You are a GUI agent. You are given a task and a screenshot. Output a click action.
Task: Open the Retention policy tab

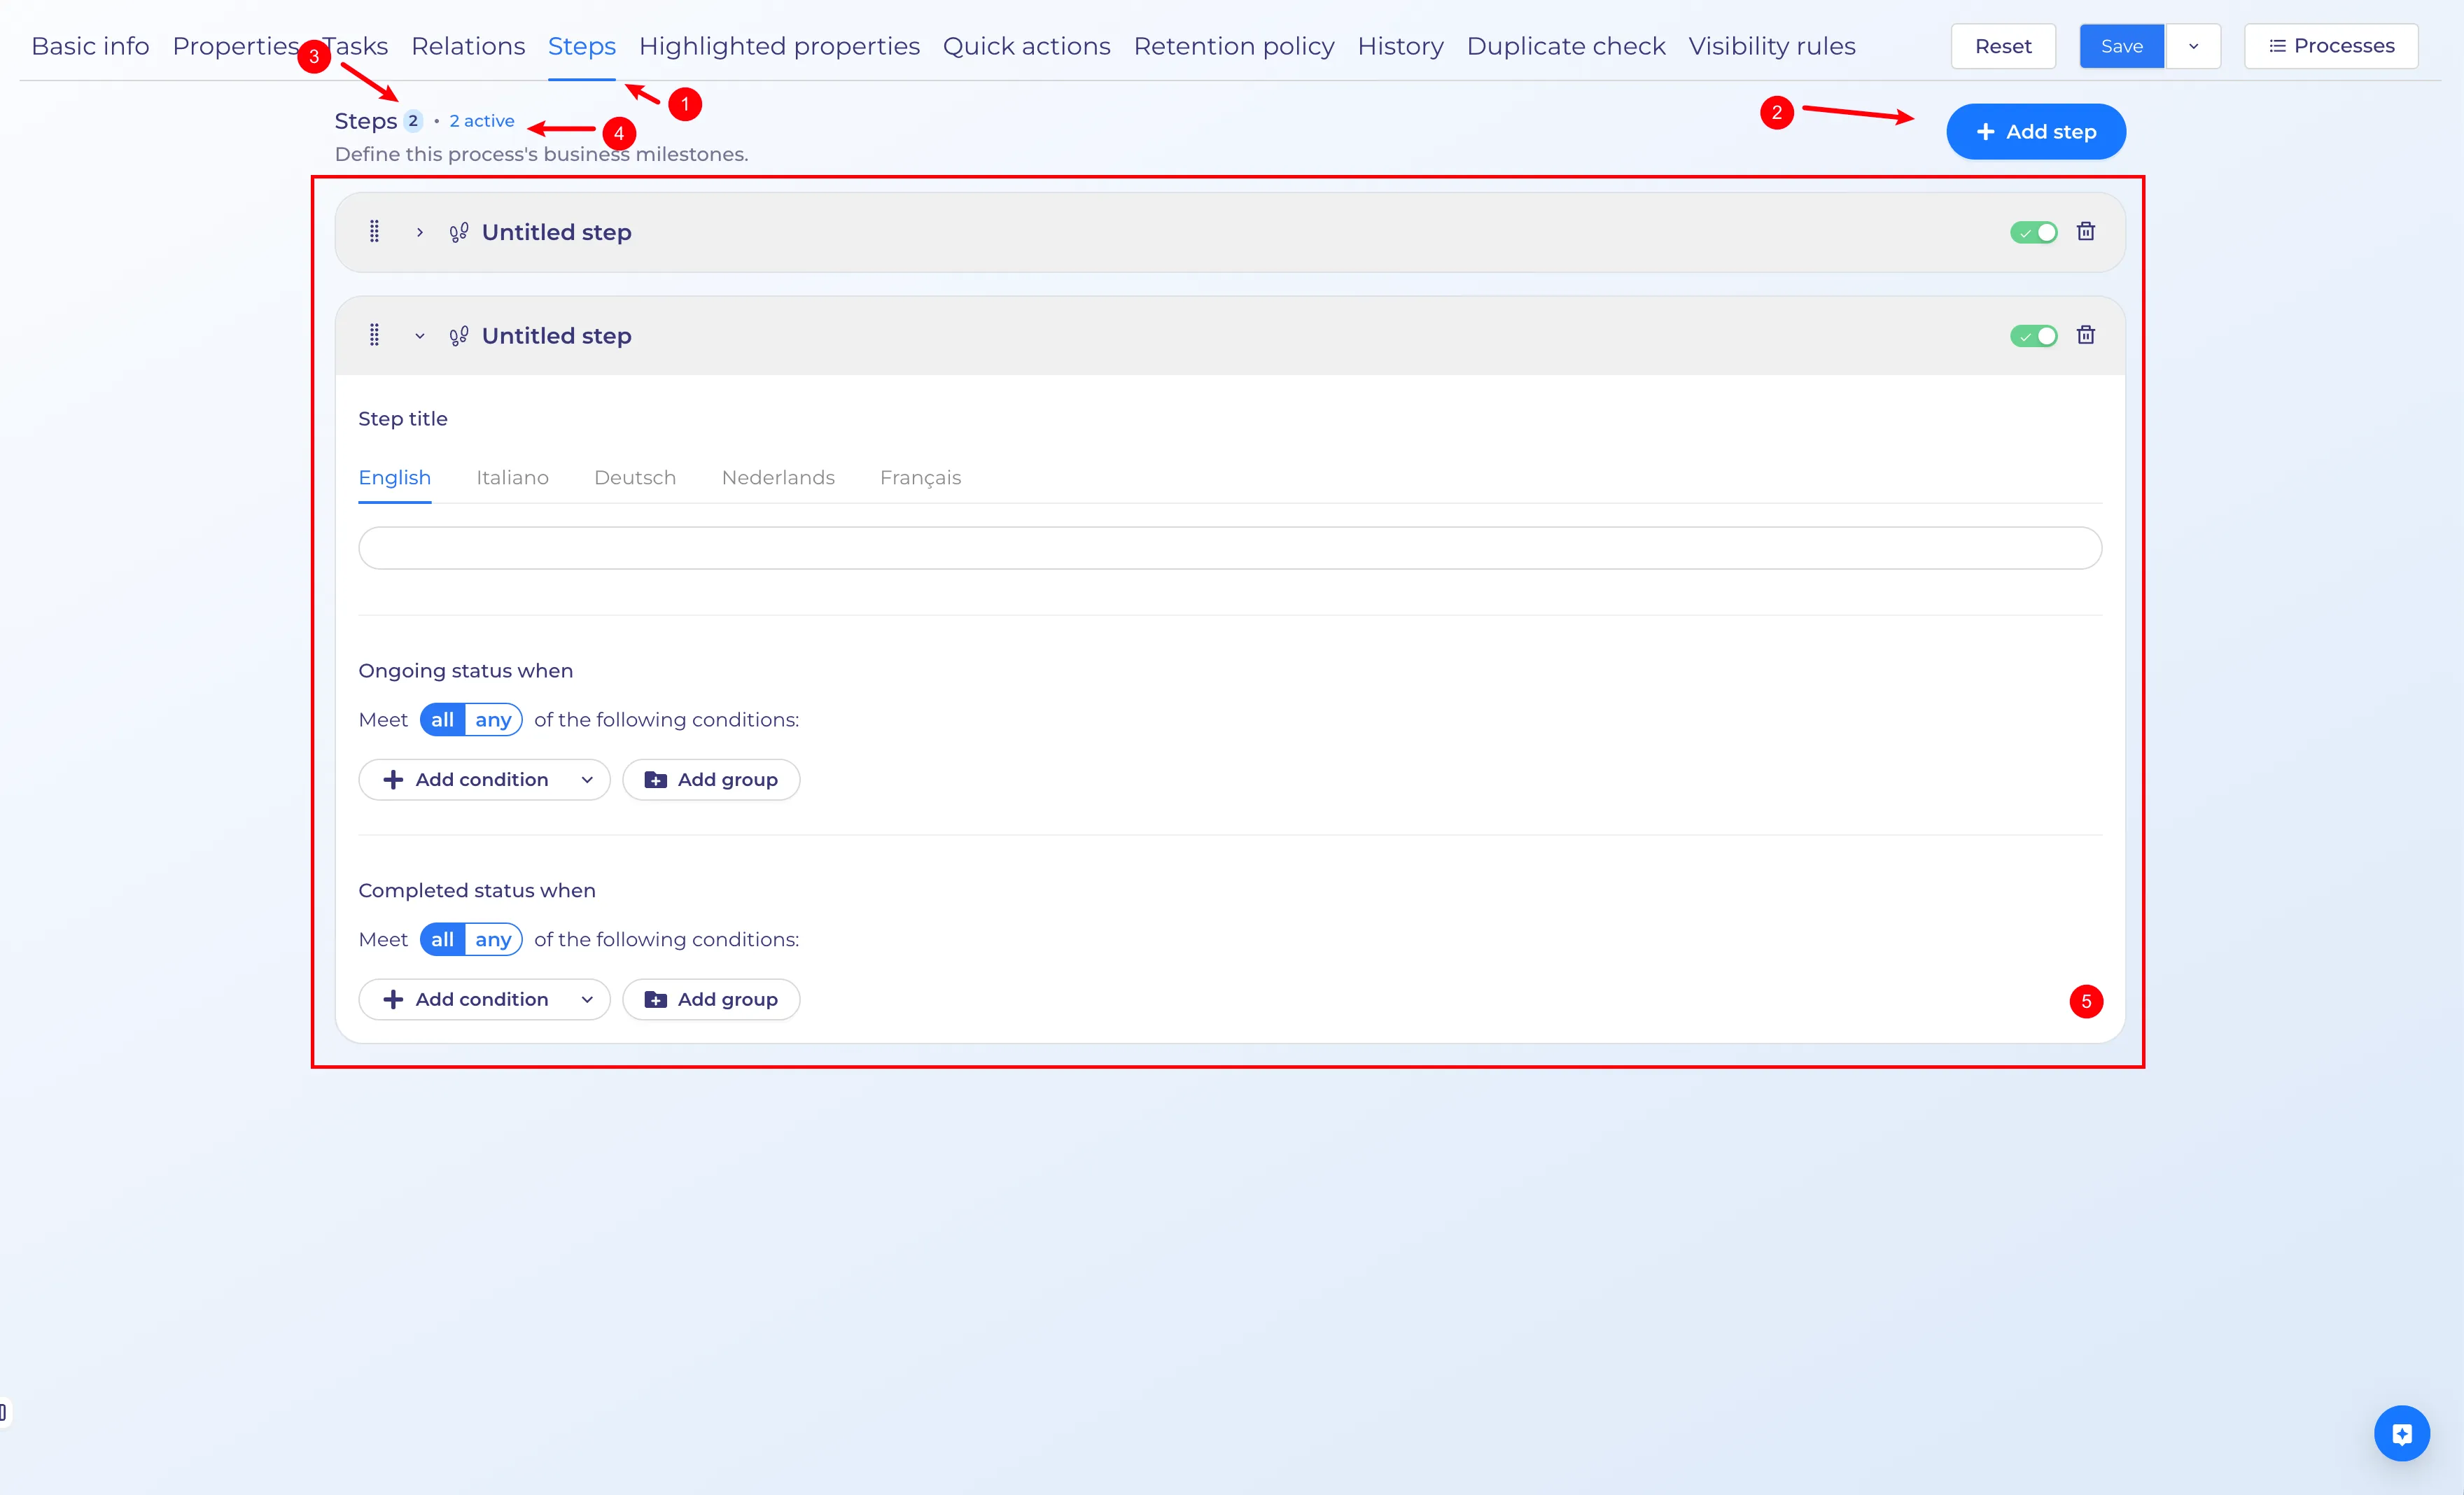pyautogui.click(x=1234, y=46)
